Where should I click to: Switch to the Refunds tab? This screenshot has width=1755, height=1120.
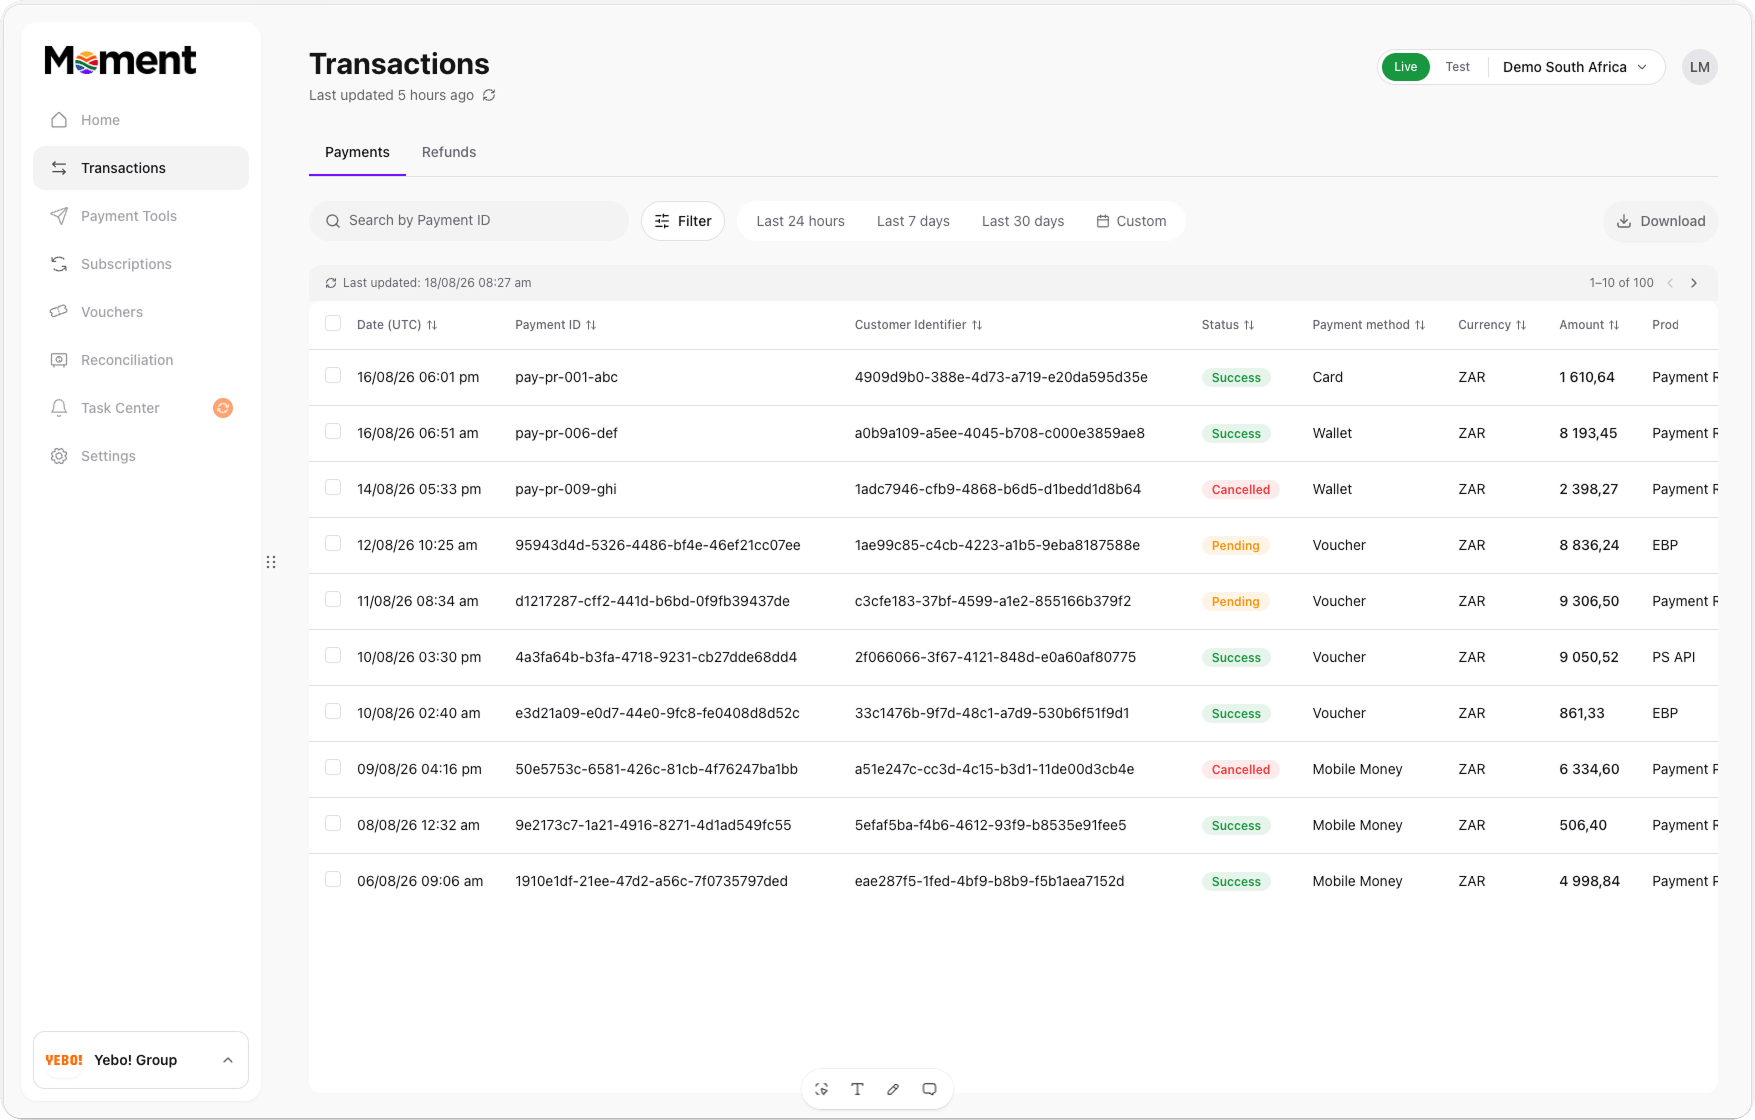click(449, 152)
